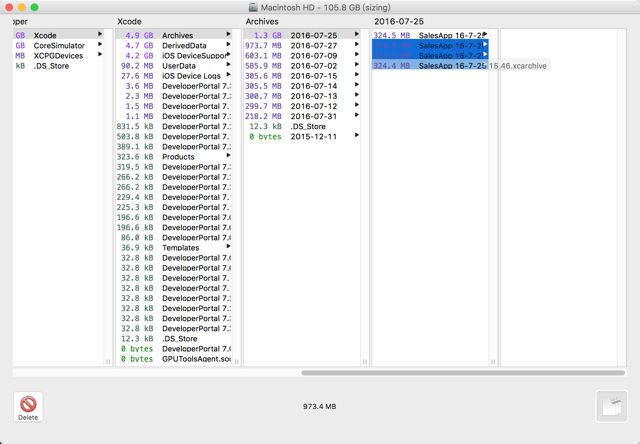Select the 2016-07-13 folder of 300.7 MB

coord(302,96)
